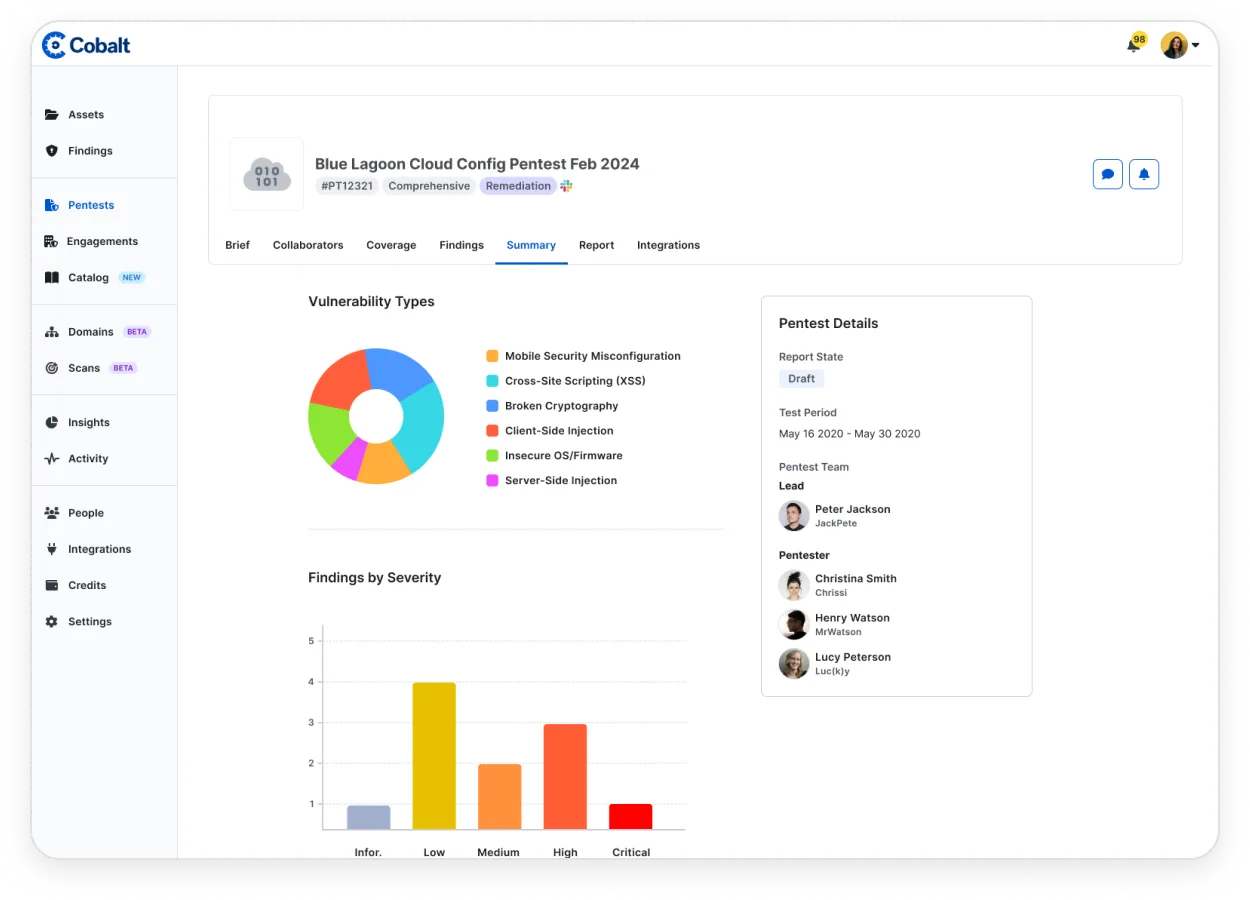The height and width of the screenshot is (900, 1250).
Task: Click the pentest bell subscribe button
Action: pos(1144,174)
